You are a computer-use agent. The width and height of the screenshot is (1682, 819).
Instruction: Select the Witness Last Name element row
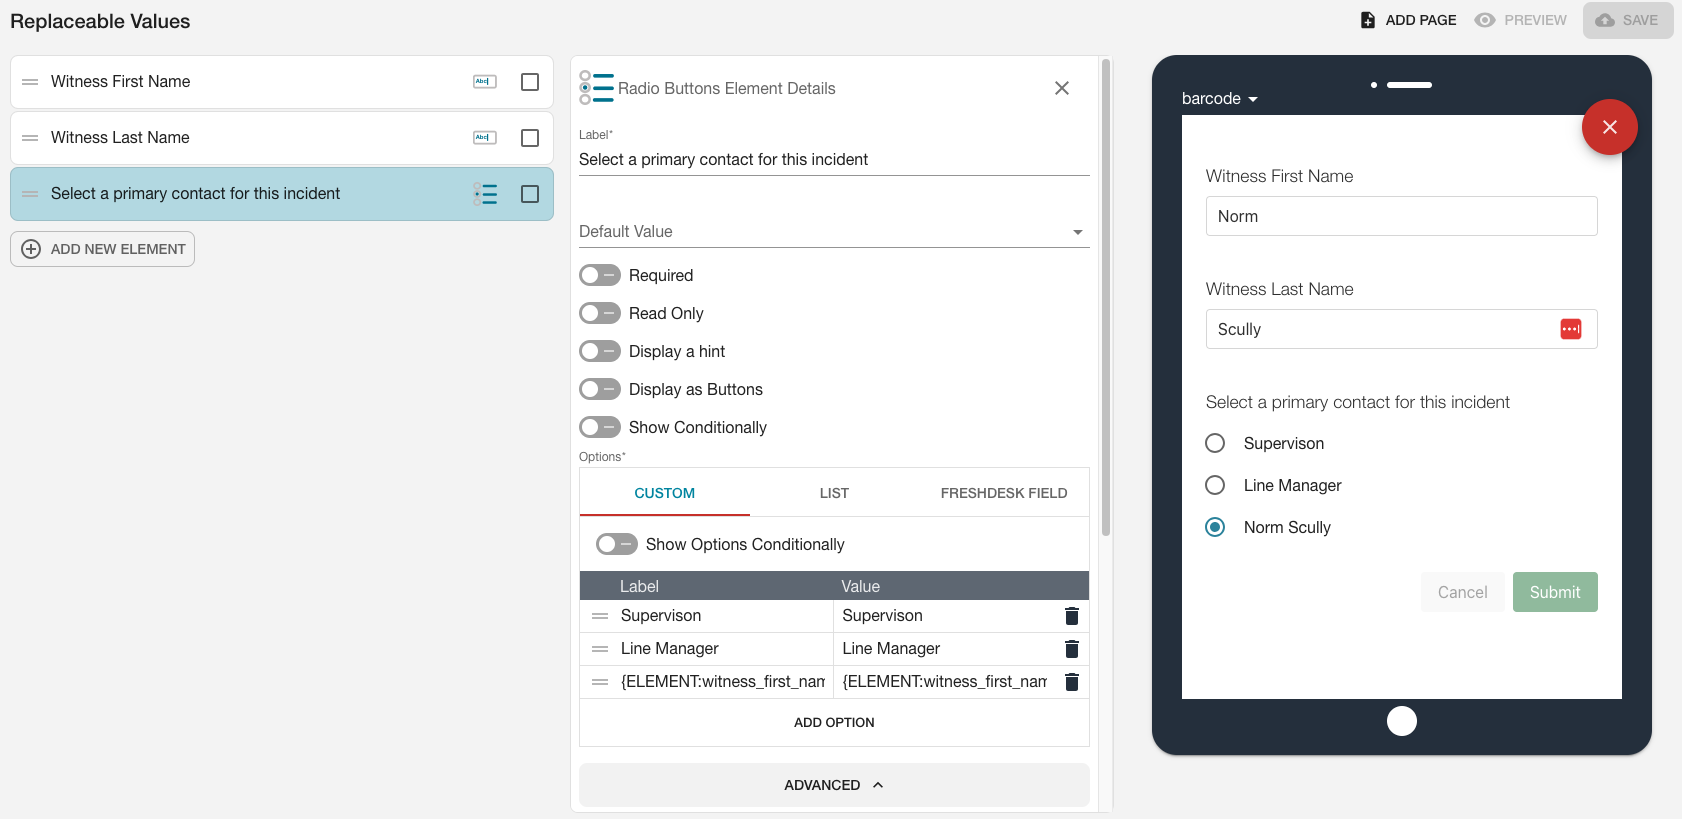(282, 138)
